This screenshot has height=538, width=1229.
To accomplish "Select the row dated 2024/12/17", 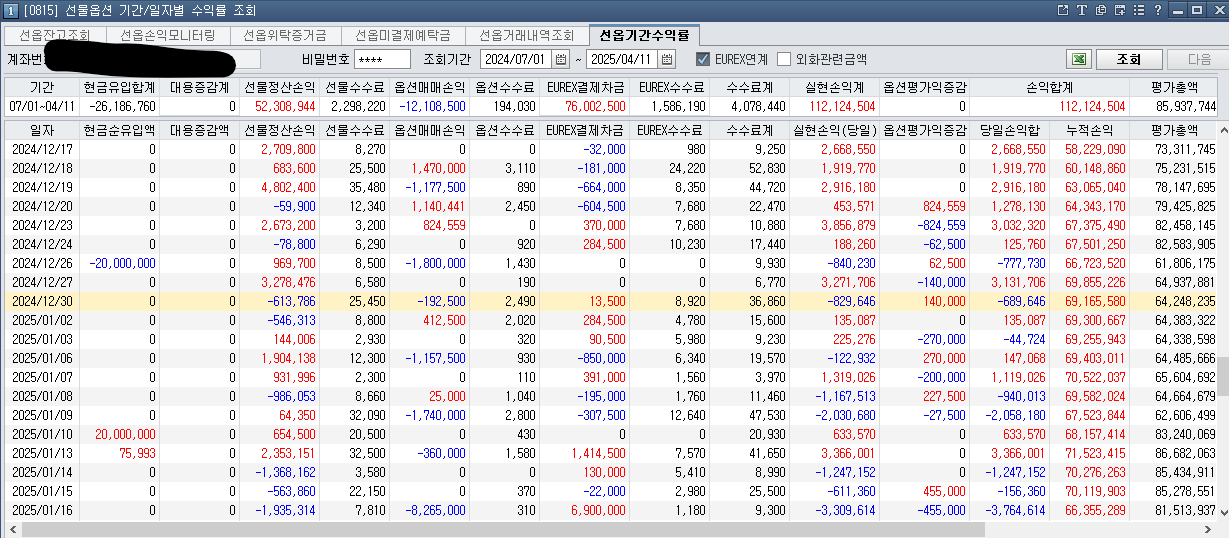I will tap(611, 149).
